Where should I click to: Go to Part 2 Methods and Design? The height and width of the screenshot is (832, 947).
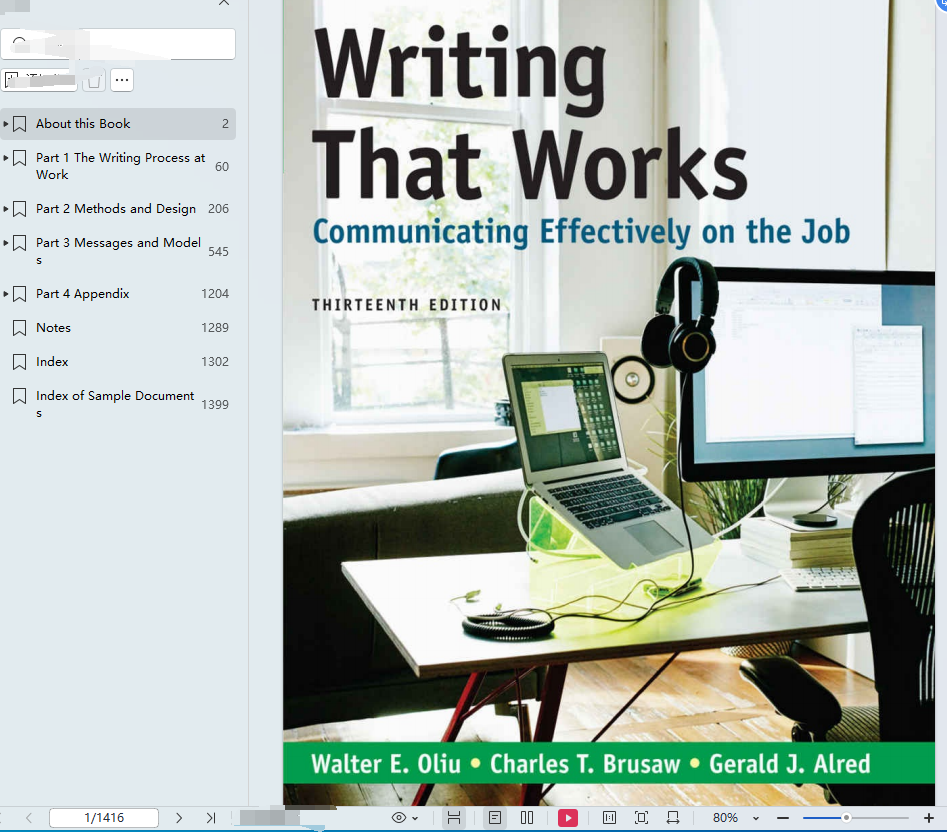118,209
